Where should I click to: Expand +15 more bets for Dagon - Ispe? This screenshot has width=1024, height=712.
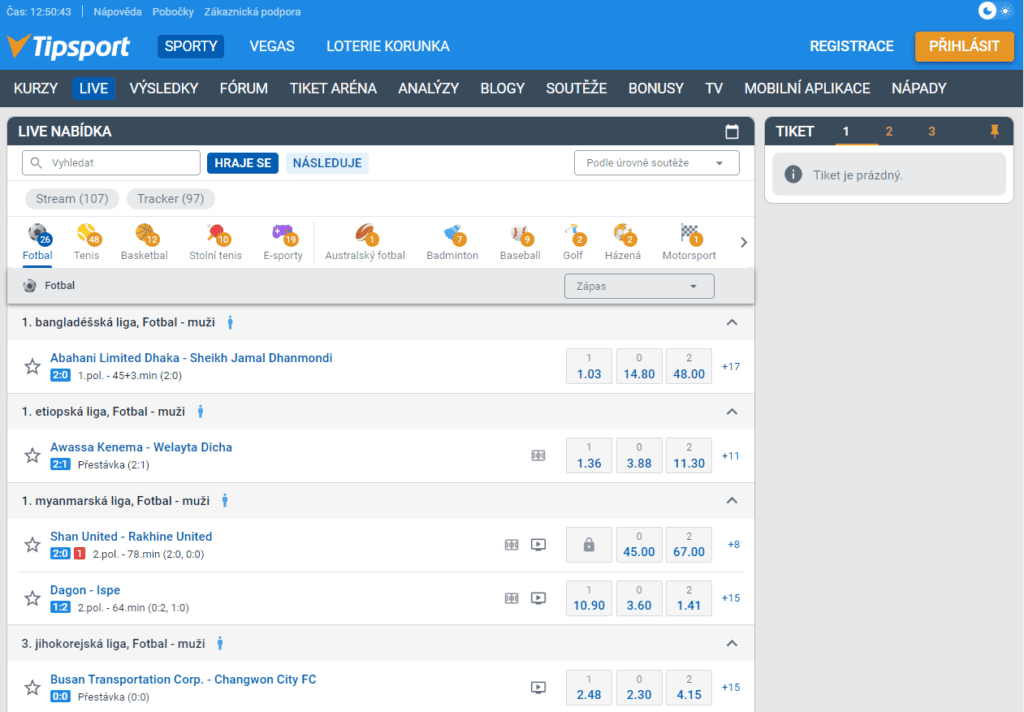731,598
